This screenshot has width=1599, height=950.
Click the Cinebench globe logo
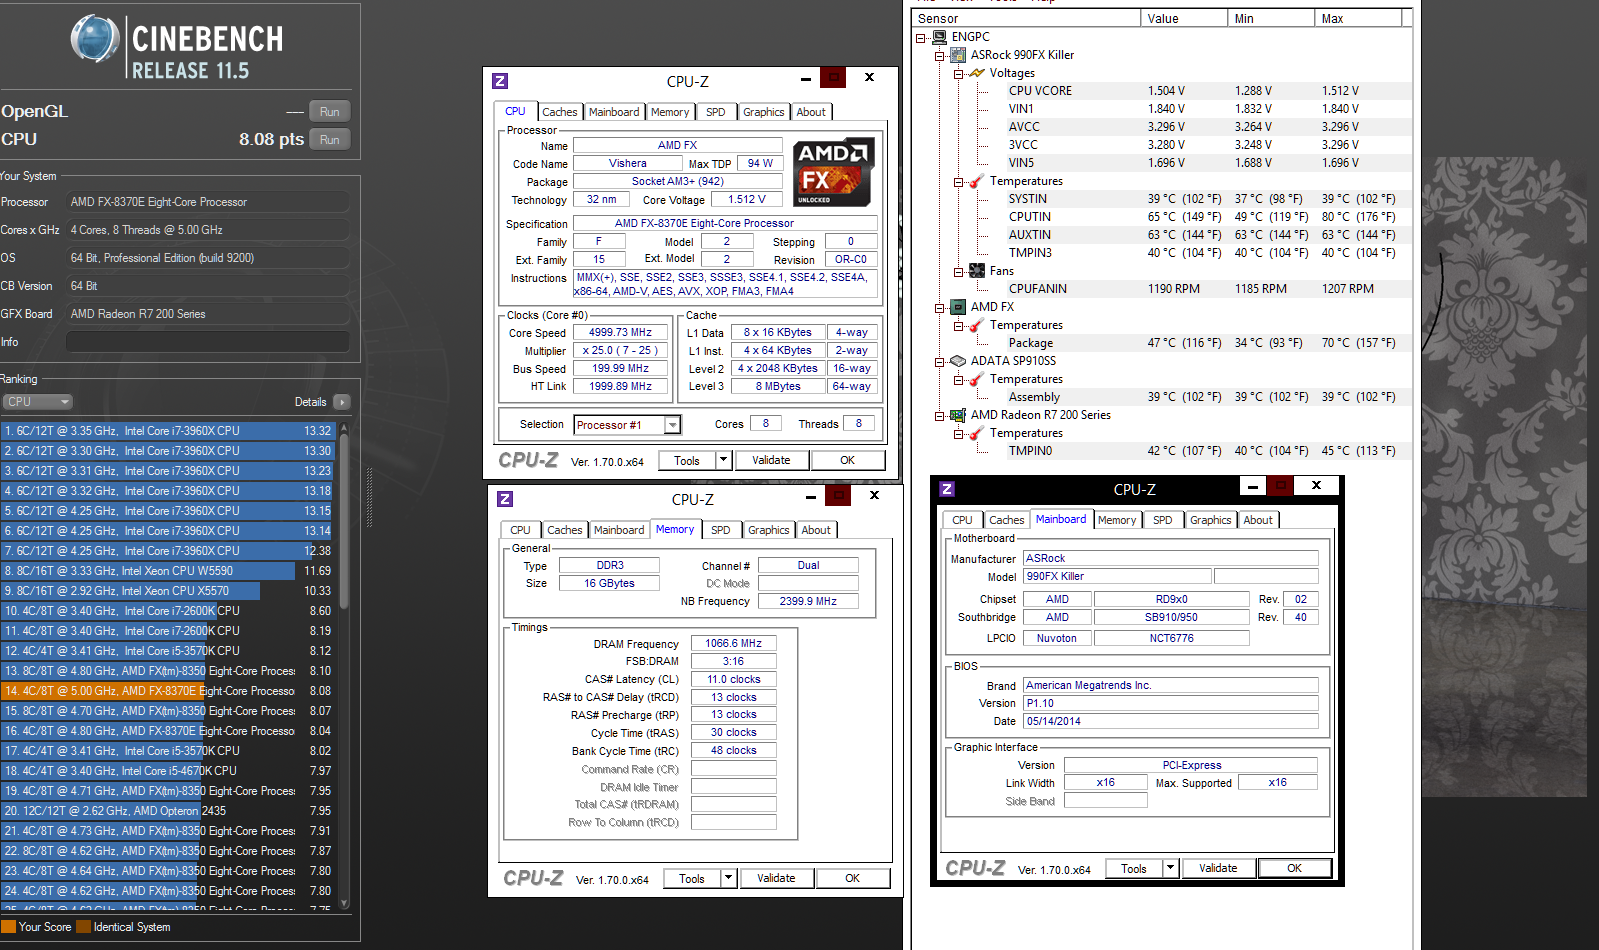pyautogui.click(x=95, y=39)
